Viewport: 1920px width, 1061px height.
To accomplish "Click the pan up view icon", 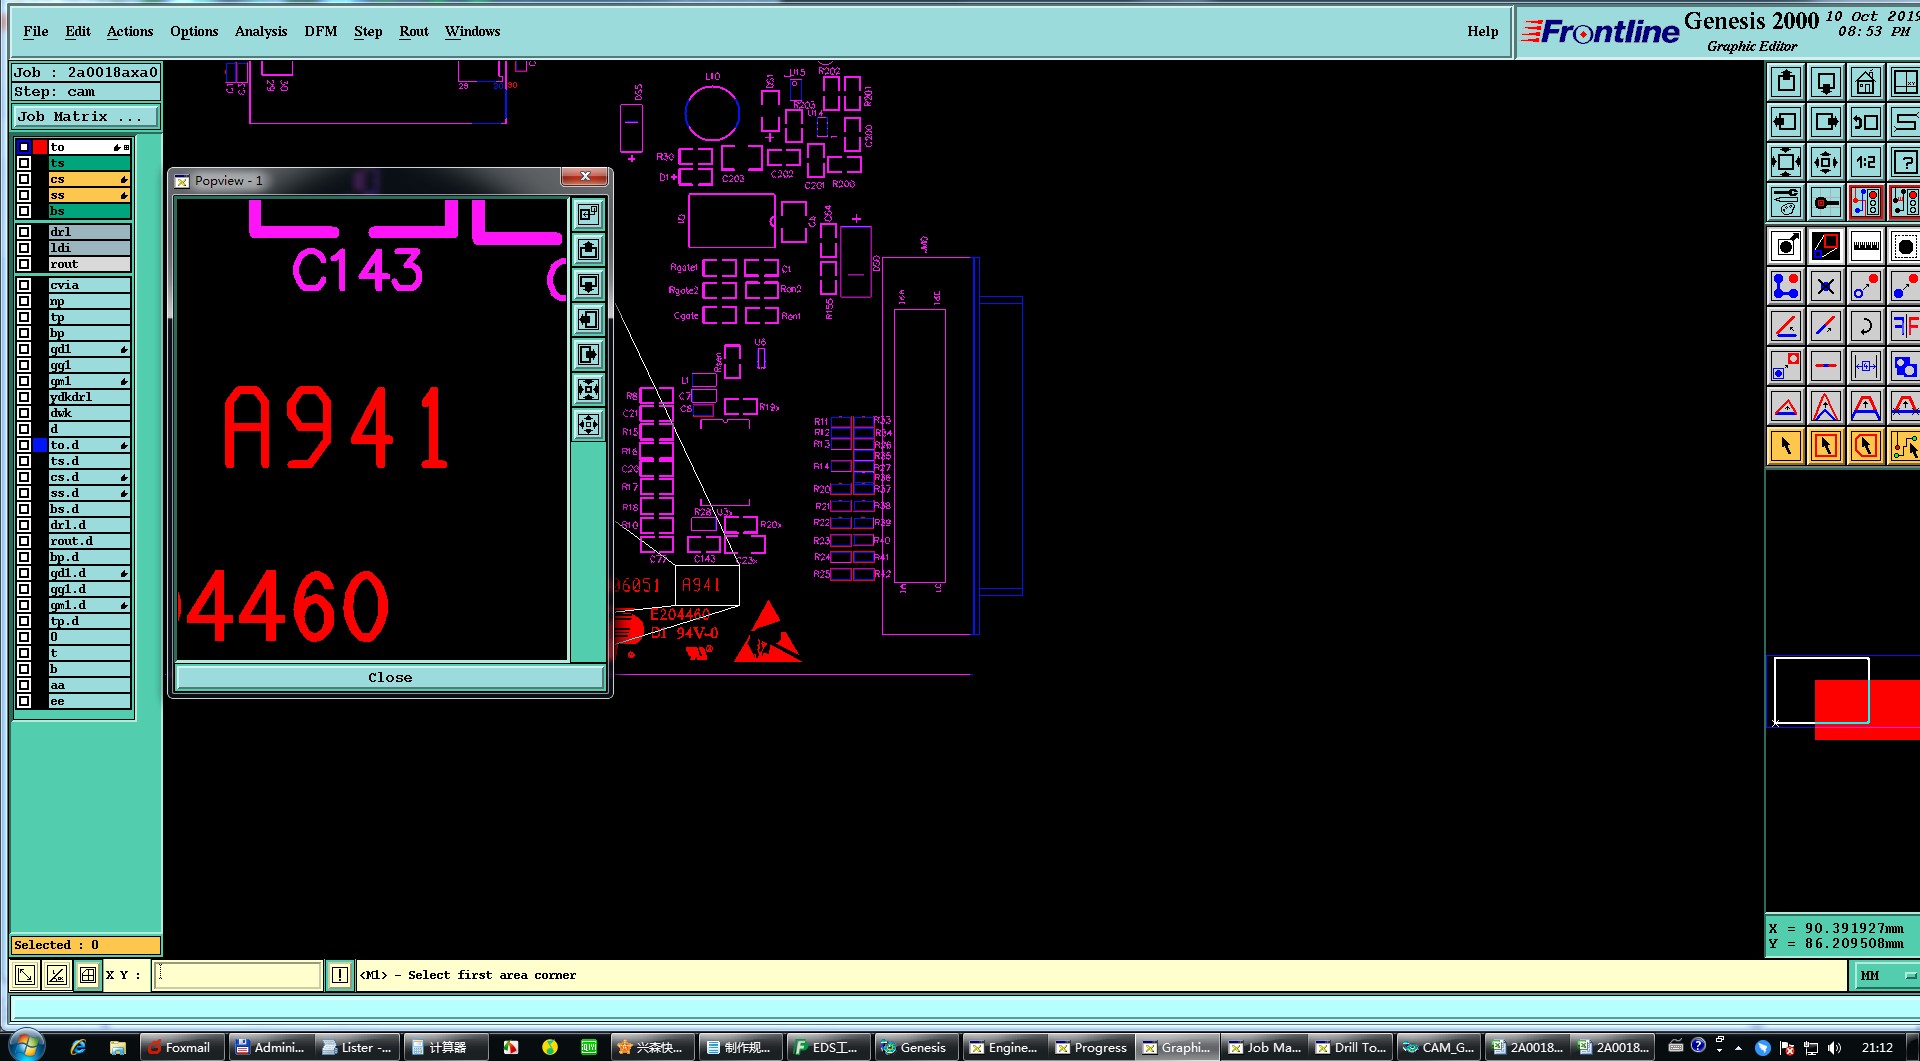I will point(1786,83).
